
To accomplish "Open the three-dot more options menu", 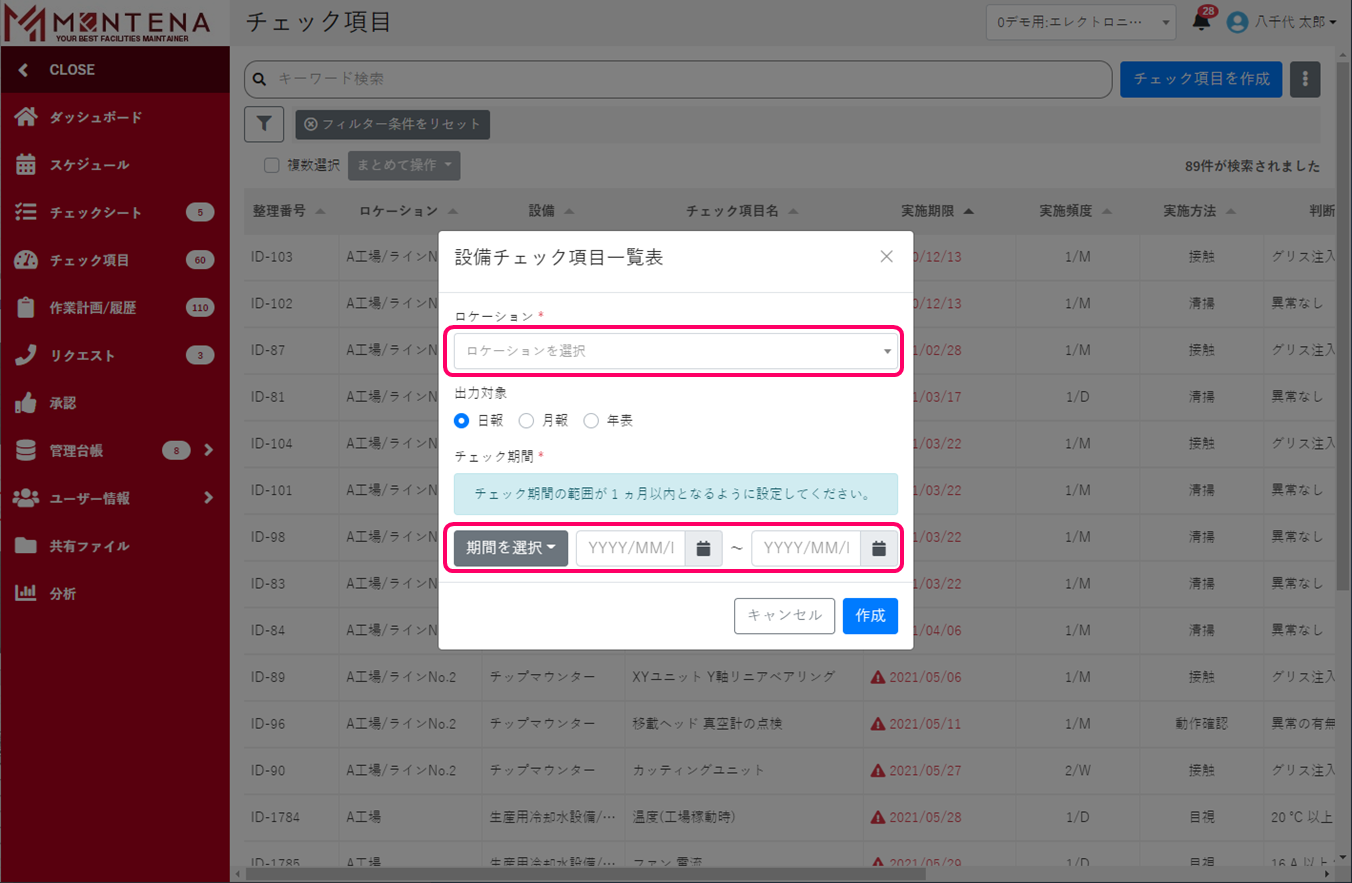I will click(x=1305, y=79).
